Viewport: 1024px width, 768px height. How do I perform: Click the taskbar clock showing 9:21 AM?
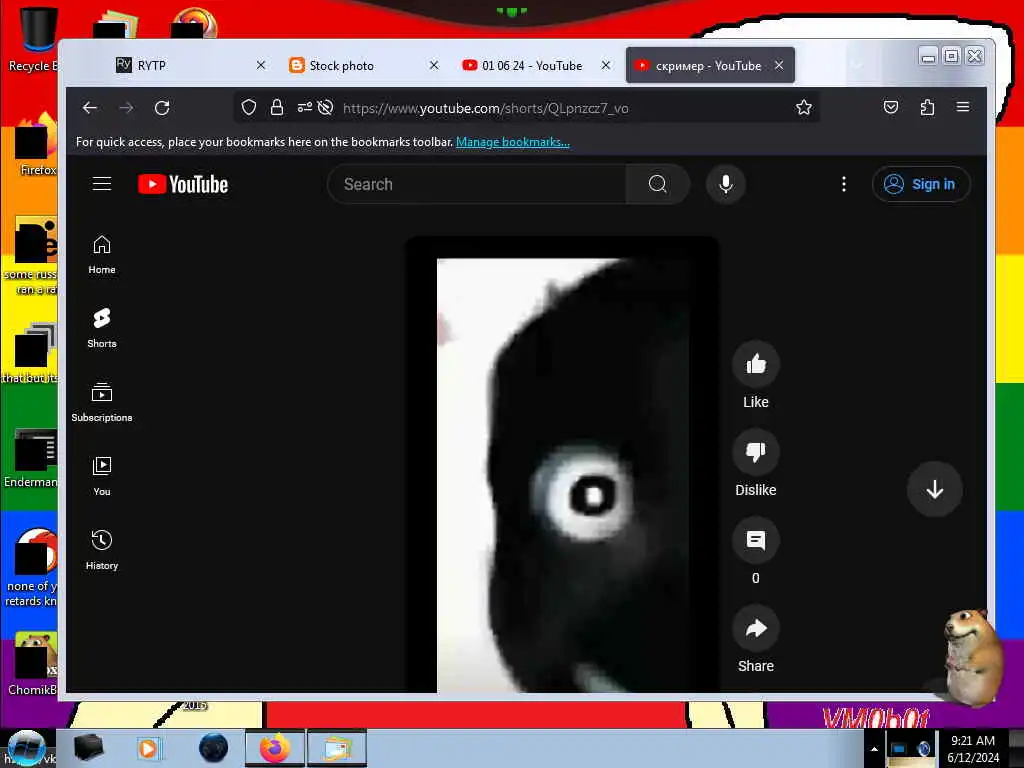973,749
